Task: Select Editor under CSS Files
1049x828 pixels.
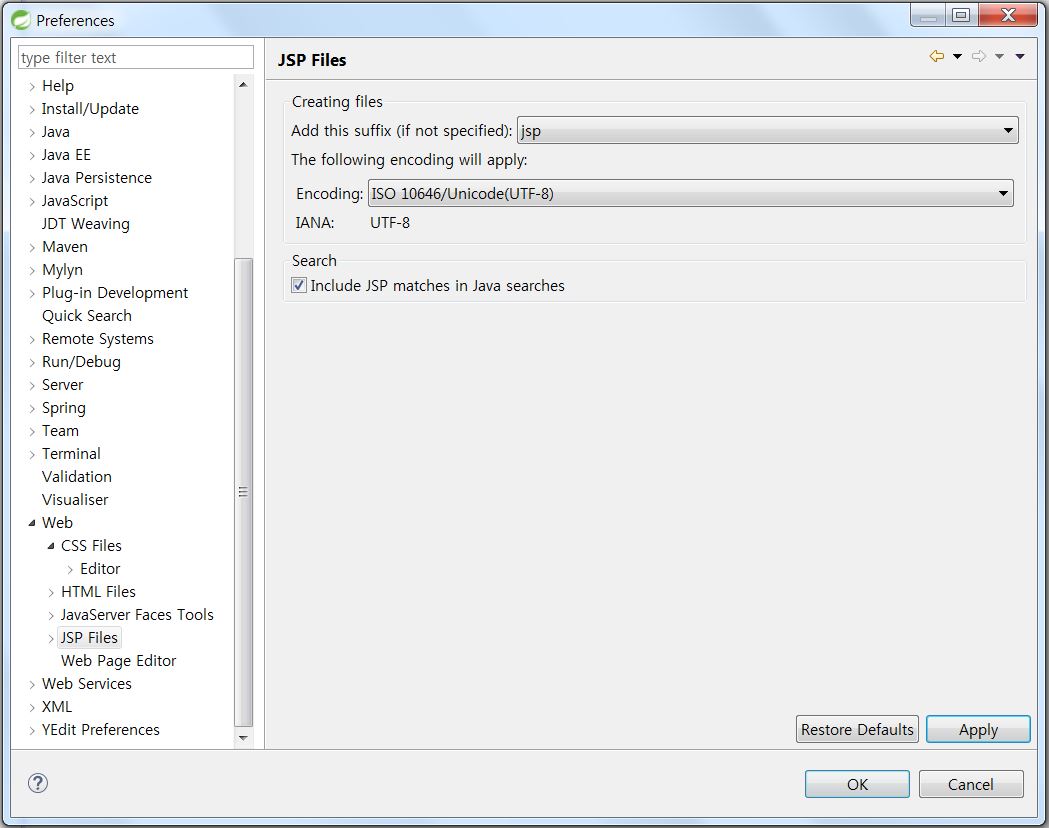Action: (x=100, y=568)
